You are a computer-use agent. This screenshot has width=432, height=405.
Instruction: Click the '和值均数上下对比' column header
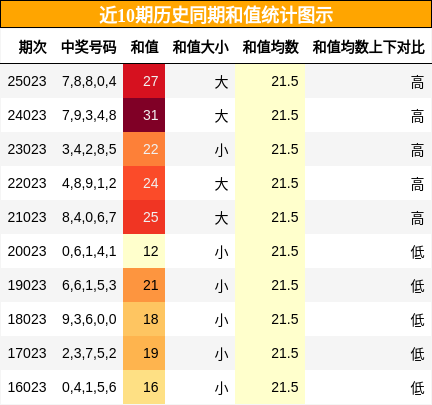(369, 47)
